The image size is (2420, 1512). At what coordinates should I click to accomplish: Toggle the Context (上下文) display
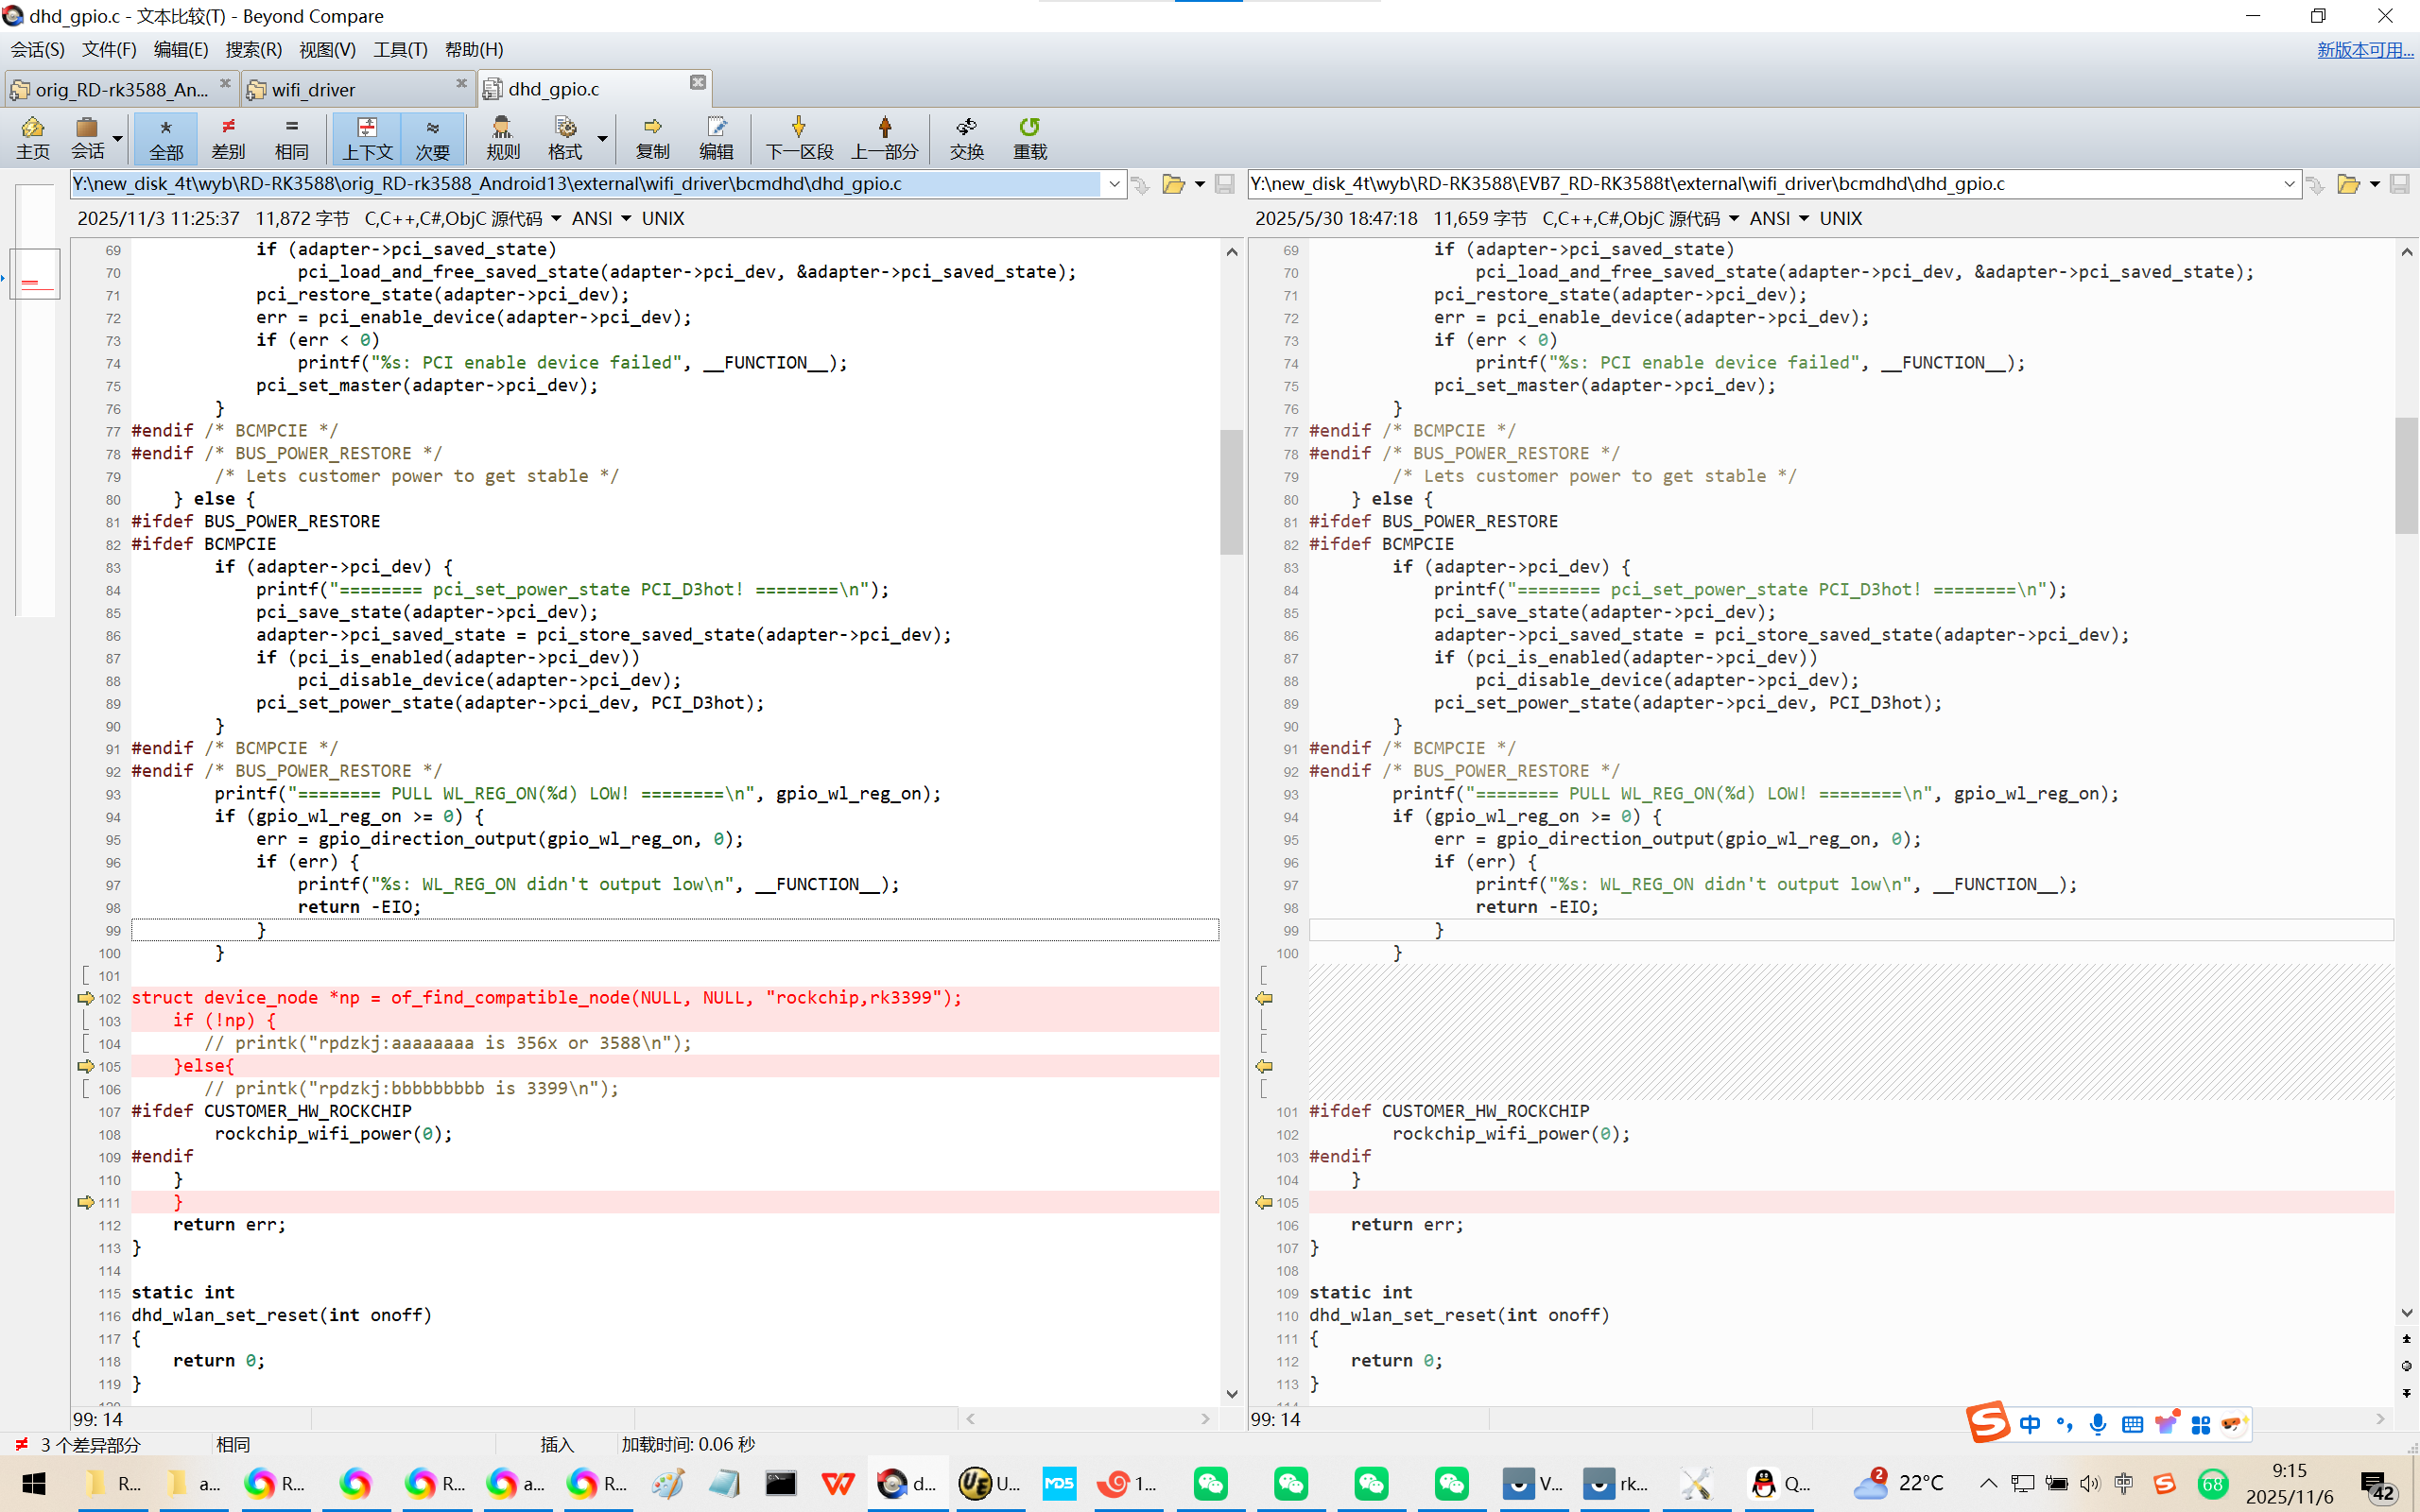(x=366, y=137)
